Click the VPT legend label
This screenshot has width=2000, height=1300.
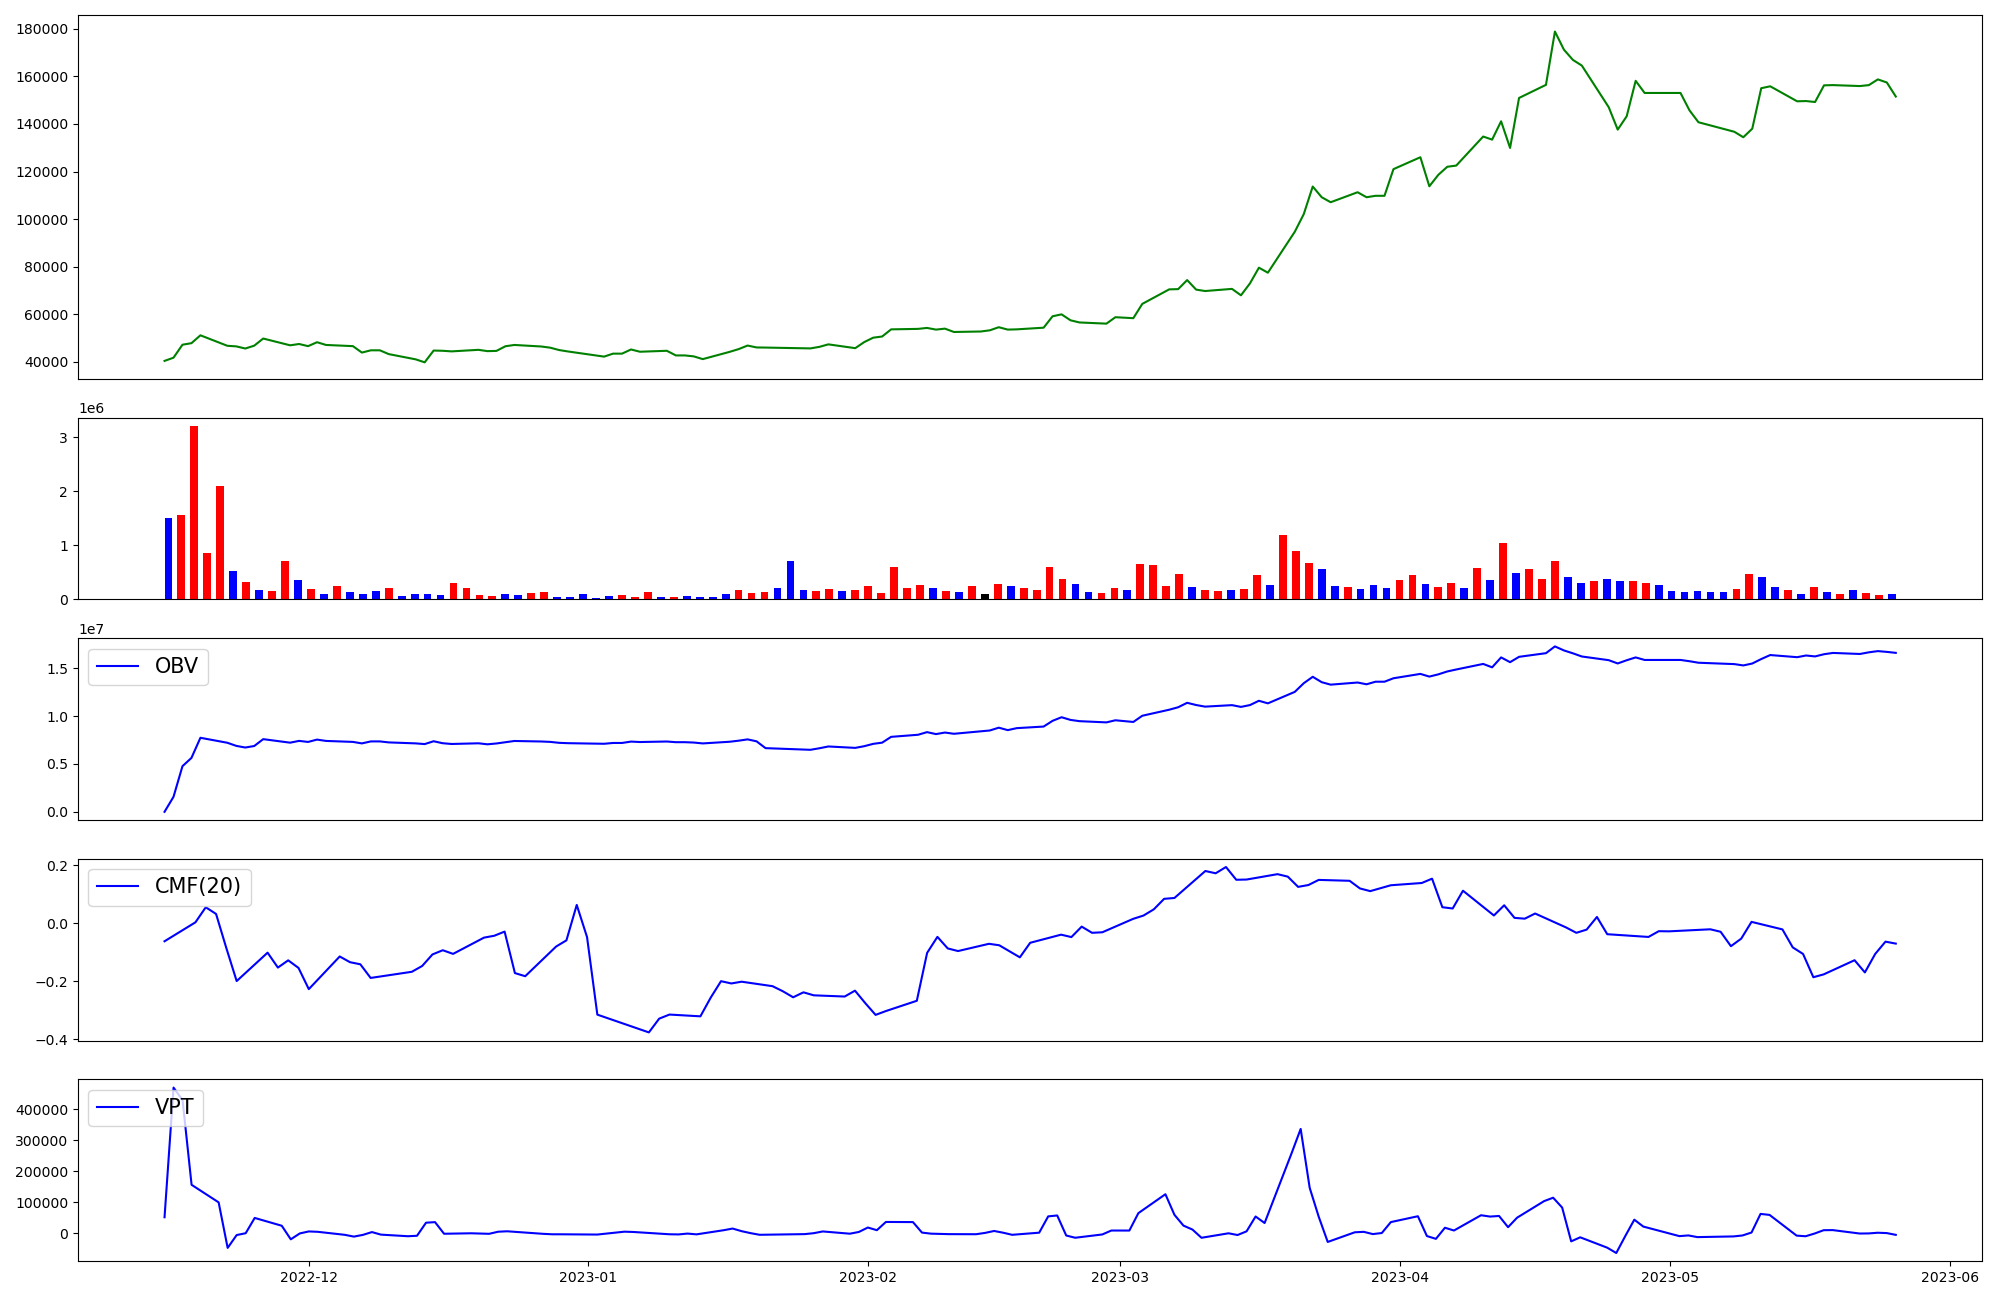pyautogui.click(x=174, y=1107)
